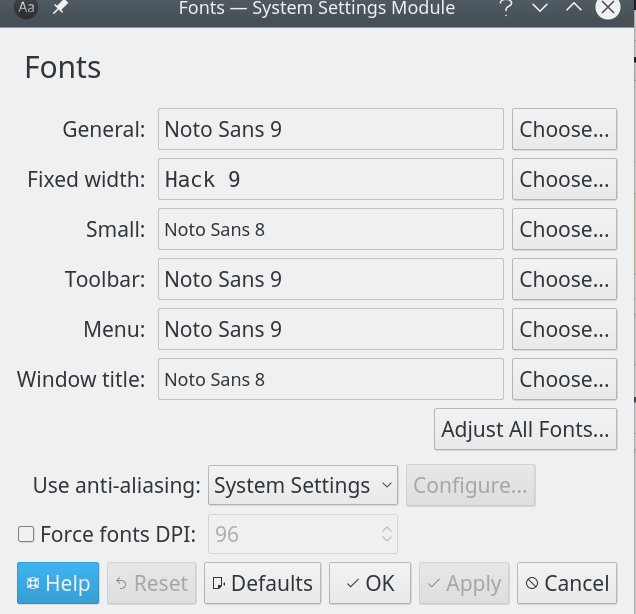Screen dimensions: 636x614
Task: Click the General: label
Action: coord(104,130)
